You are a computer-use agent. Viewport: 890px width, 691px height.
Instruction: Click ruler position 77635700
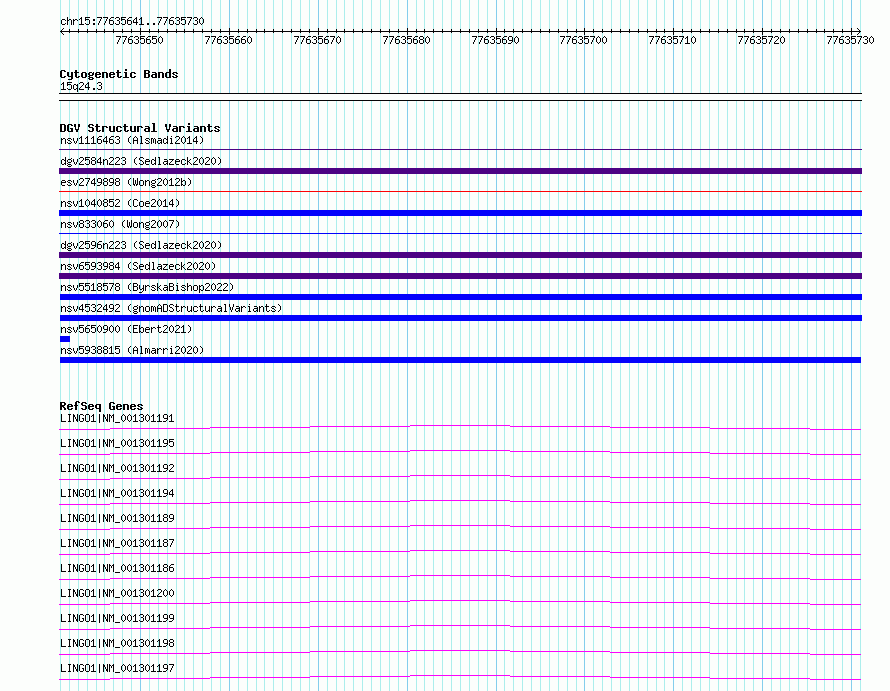583,40
